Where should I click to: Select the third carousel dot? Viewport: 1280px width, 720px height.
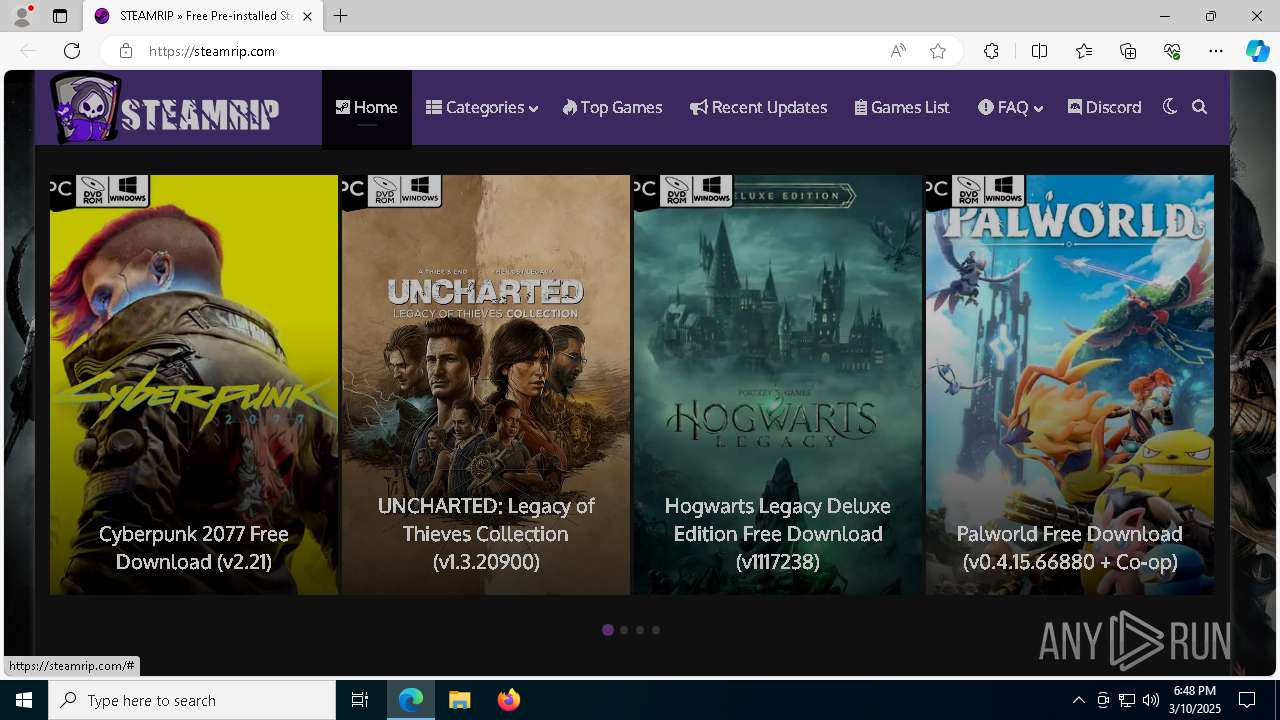640,630
